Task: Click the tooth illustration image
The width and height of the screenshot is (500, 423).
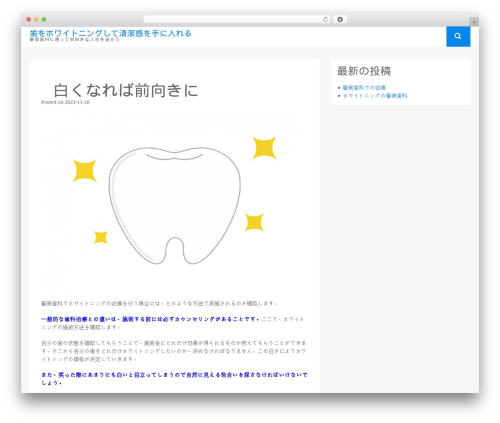Action: 174,202
